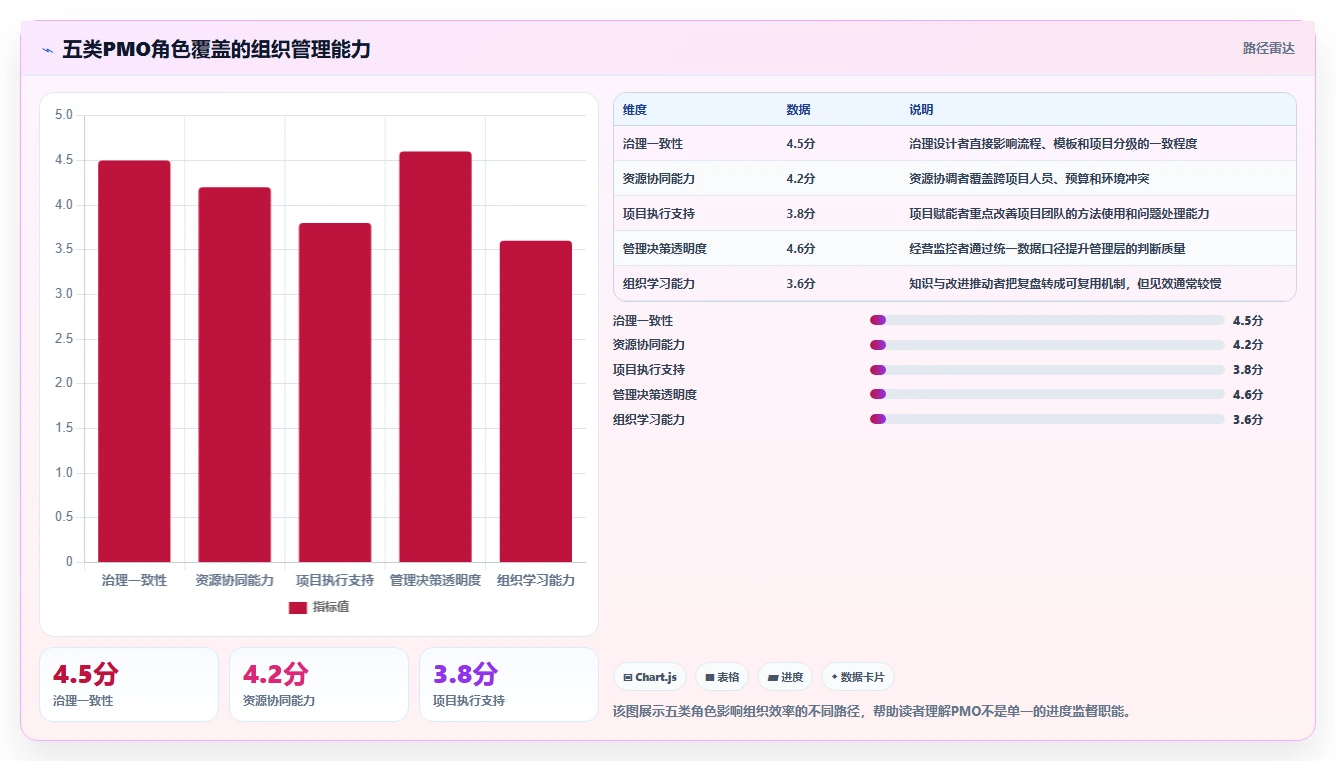Select the 进度 chip
The image size is (1336, 761).
[x=785, y=677]
